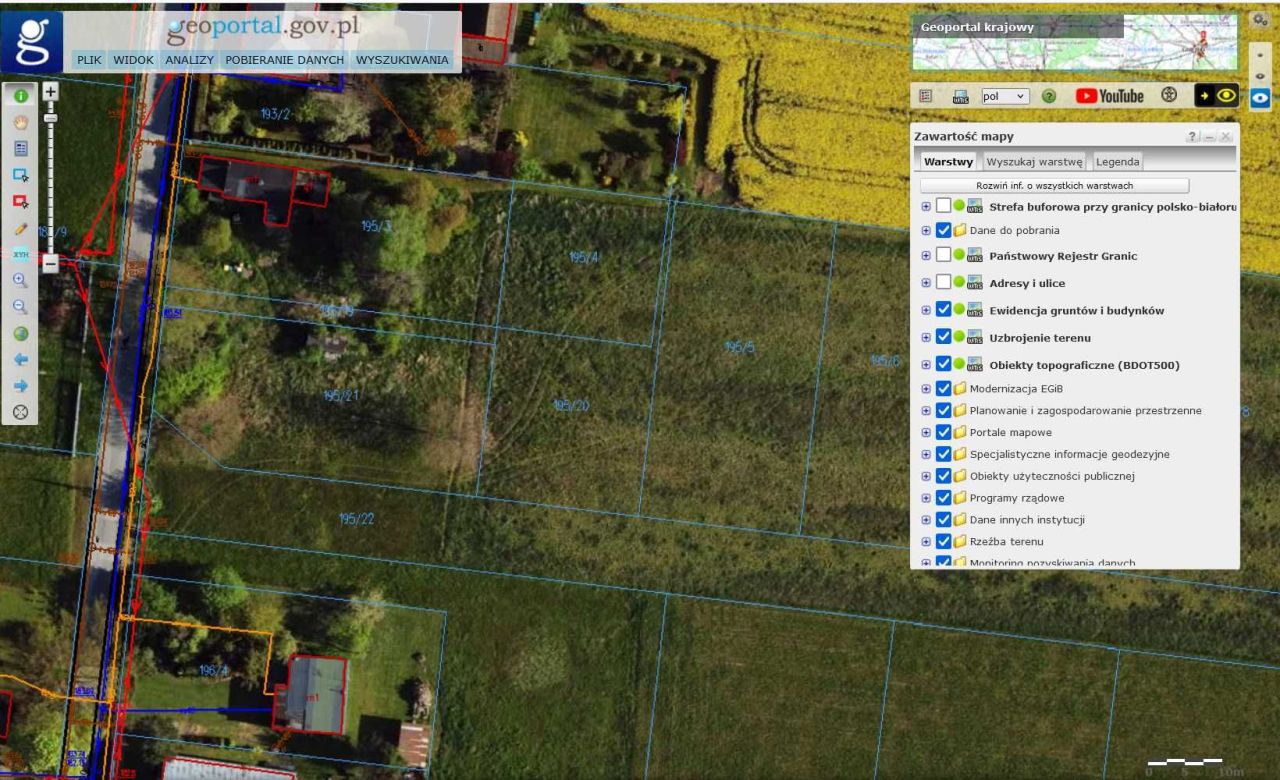The image size is (1280, 780).
Task: Open the map contents list icon
Action: tap(925, 96)
